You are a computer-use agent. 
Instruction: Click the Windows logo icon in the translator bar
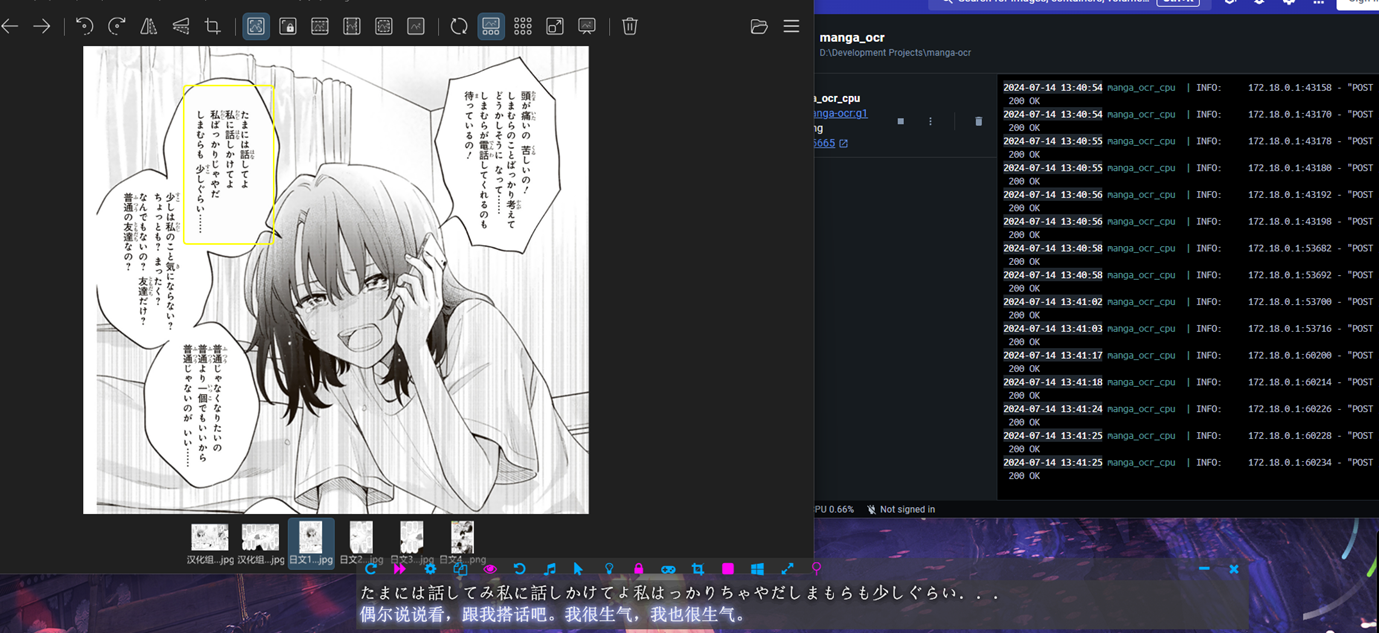[x=757, y=569]
